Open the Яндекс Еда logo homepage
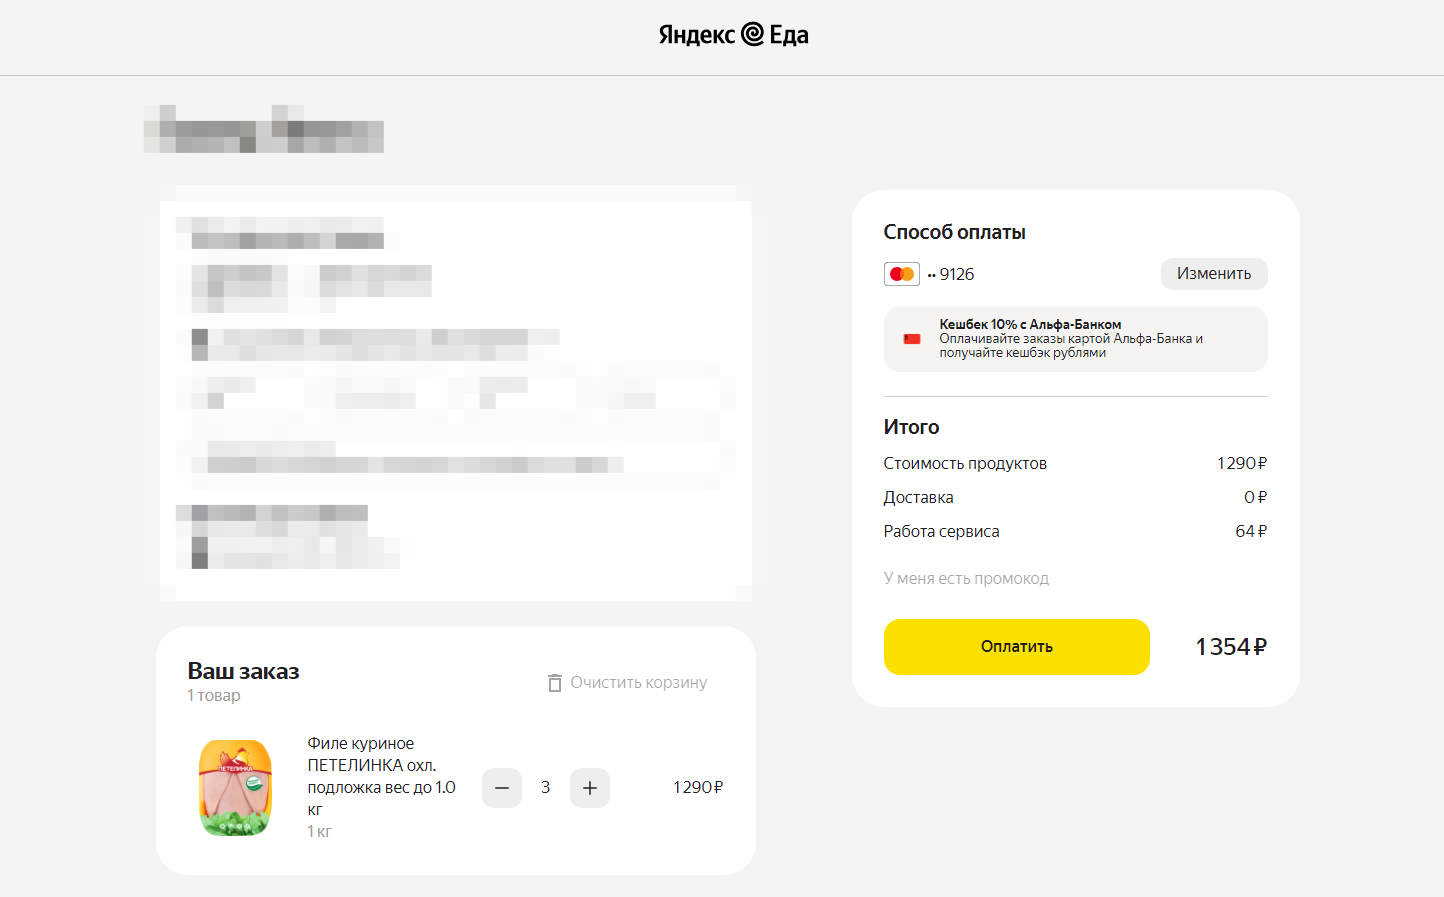1444x897 pixels. pyautogui.click(x=733, y=35)
